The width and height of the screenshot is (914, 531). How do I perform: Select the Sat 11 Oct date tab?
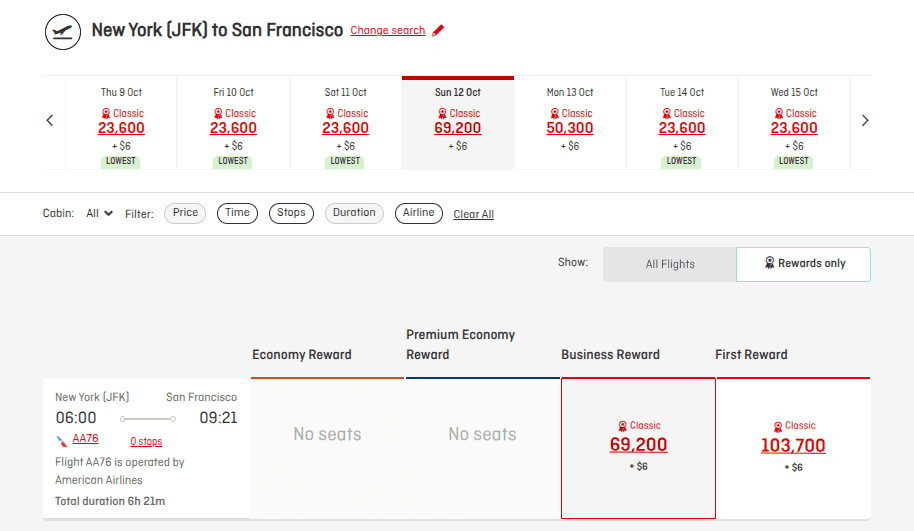coord(346,124)
